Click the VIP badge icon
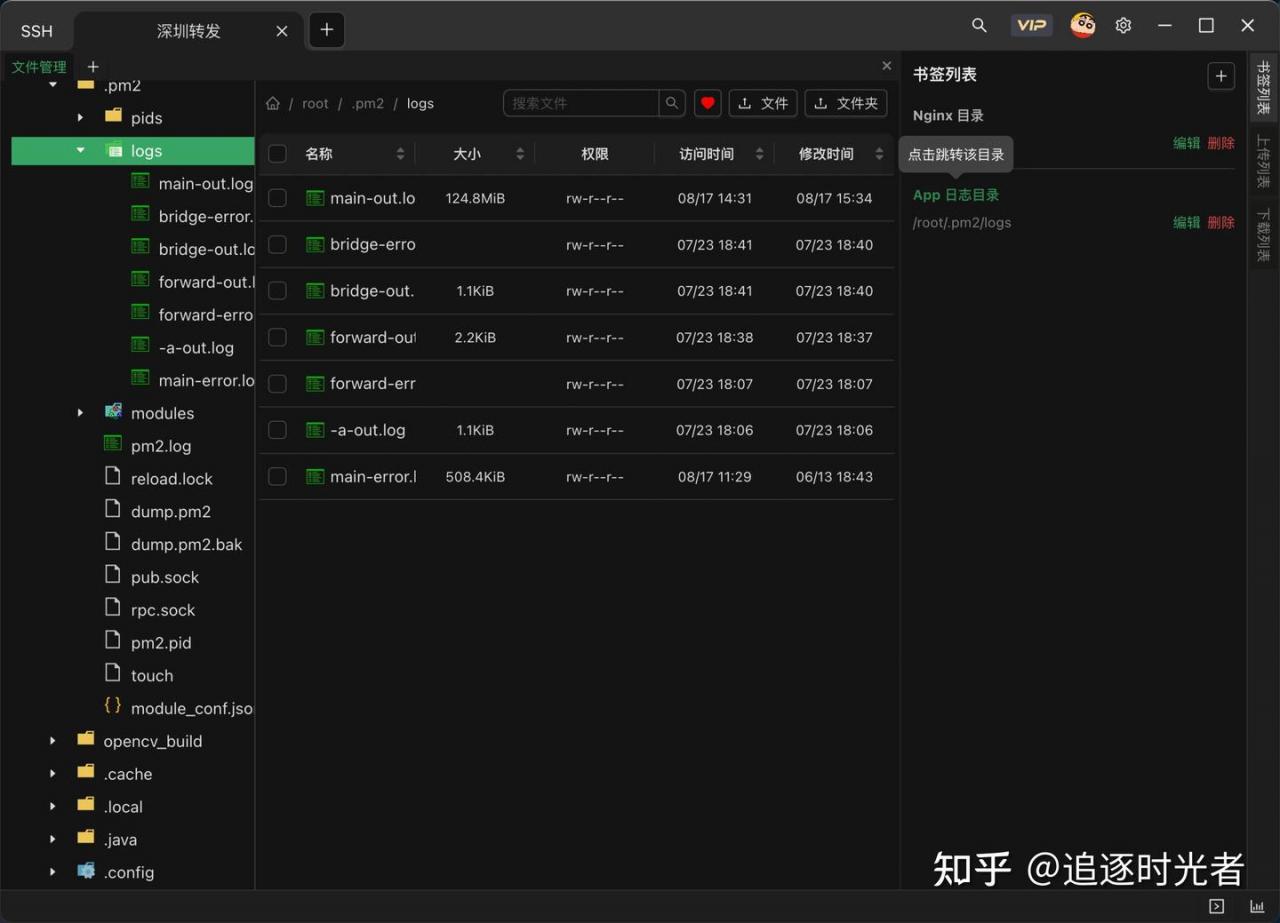1280x923 pixels. click(1031, 26)
